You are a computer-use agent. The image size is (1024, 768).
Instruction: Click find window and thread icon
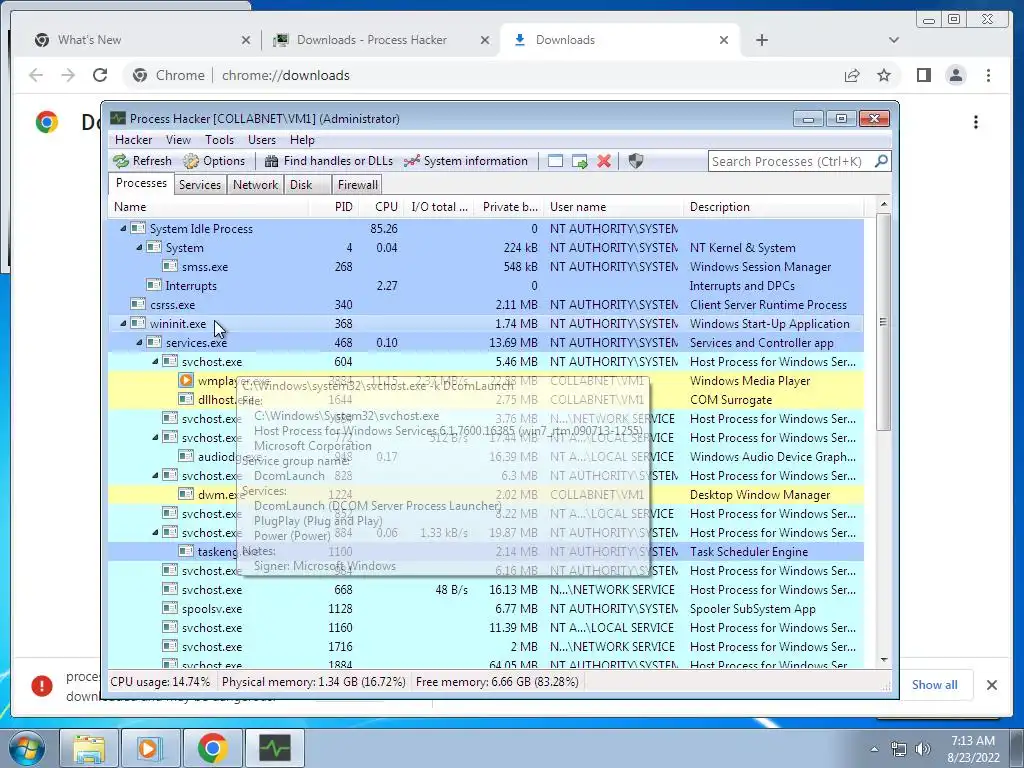(x=579, y=161)
